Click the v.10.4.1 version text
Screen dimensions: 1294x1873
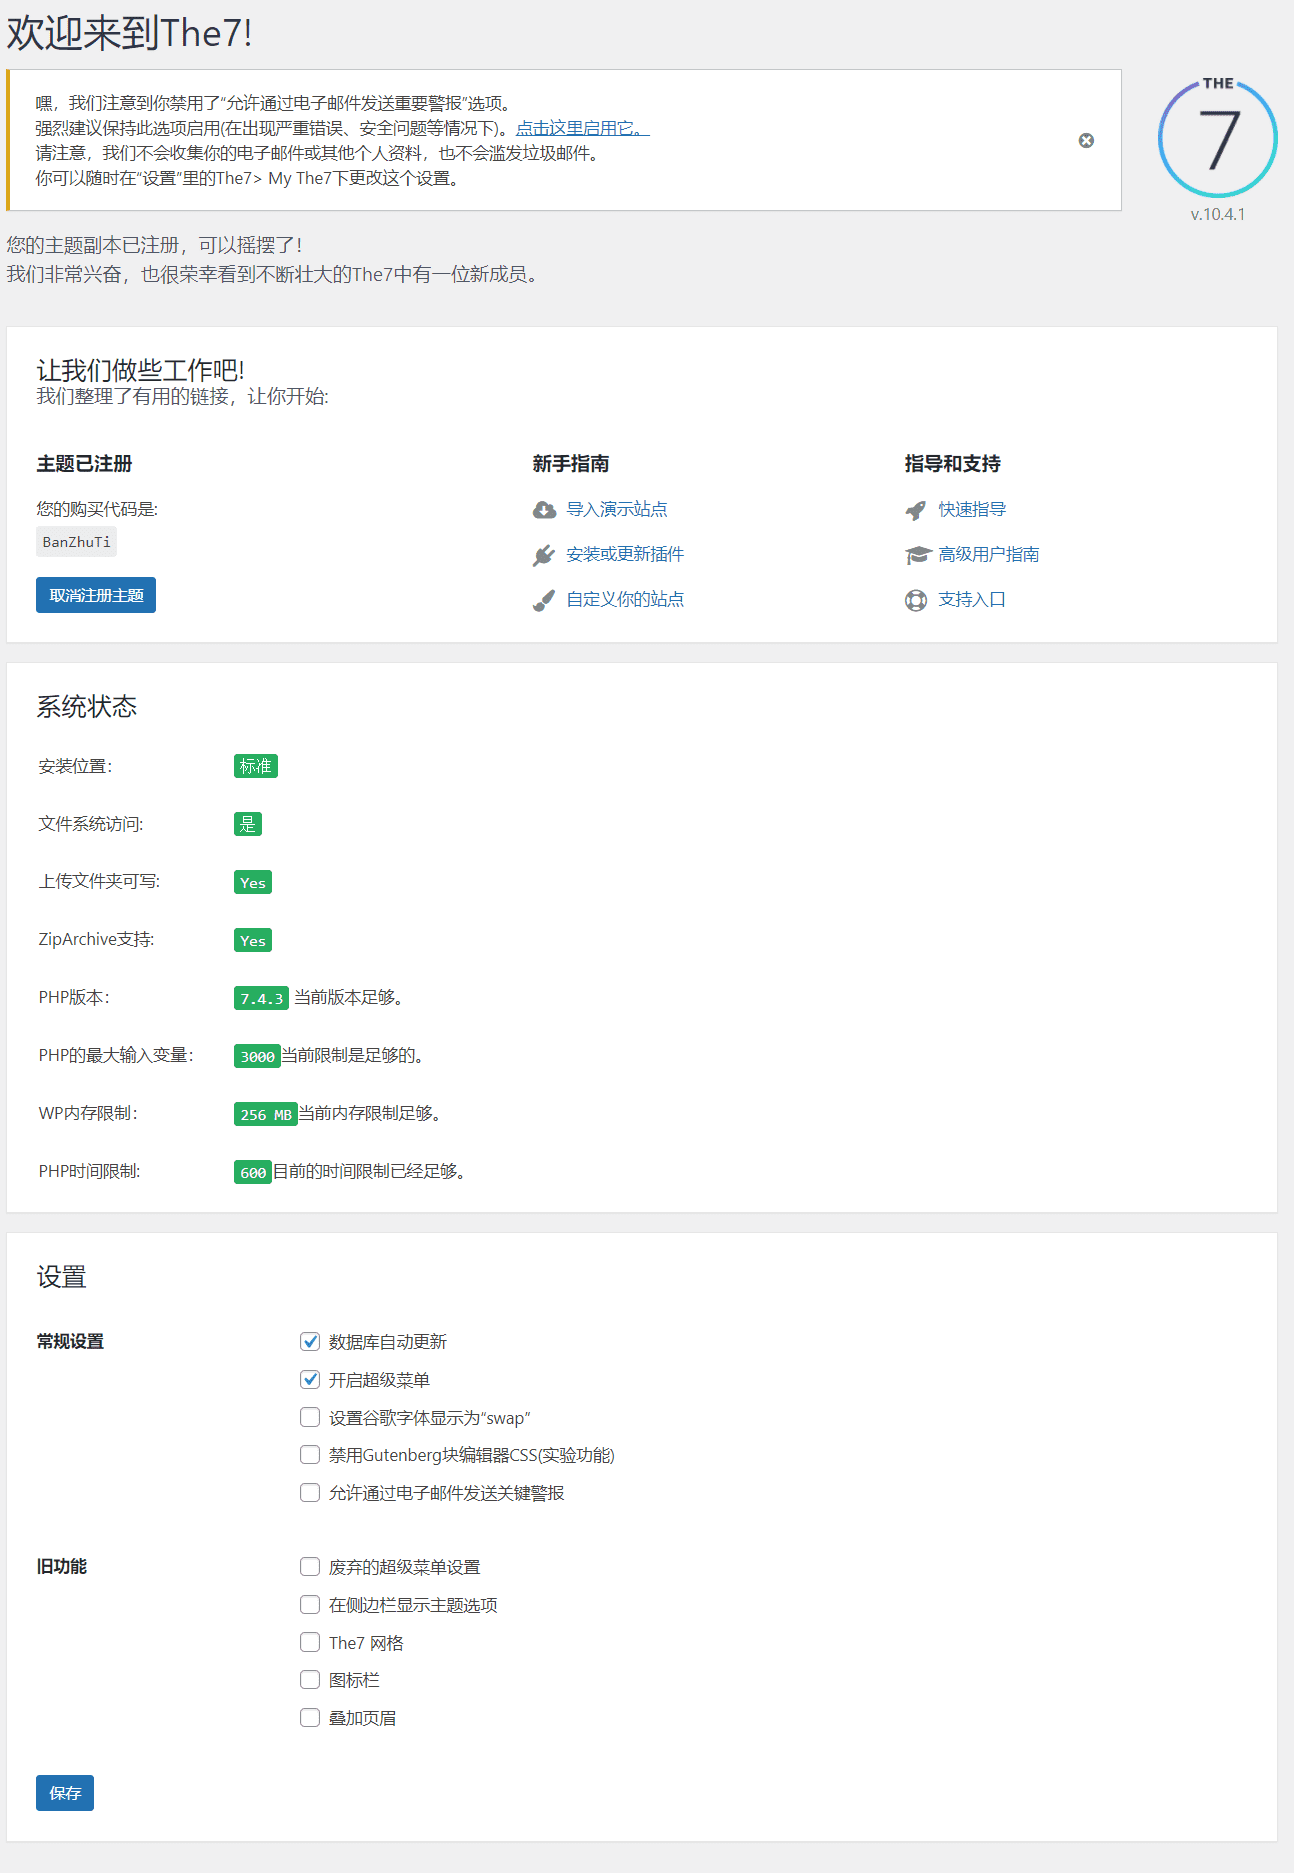pos(1218,214)
